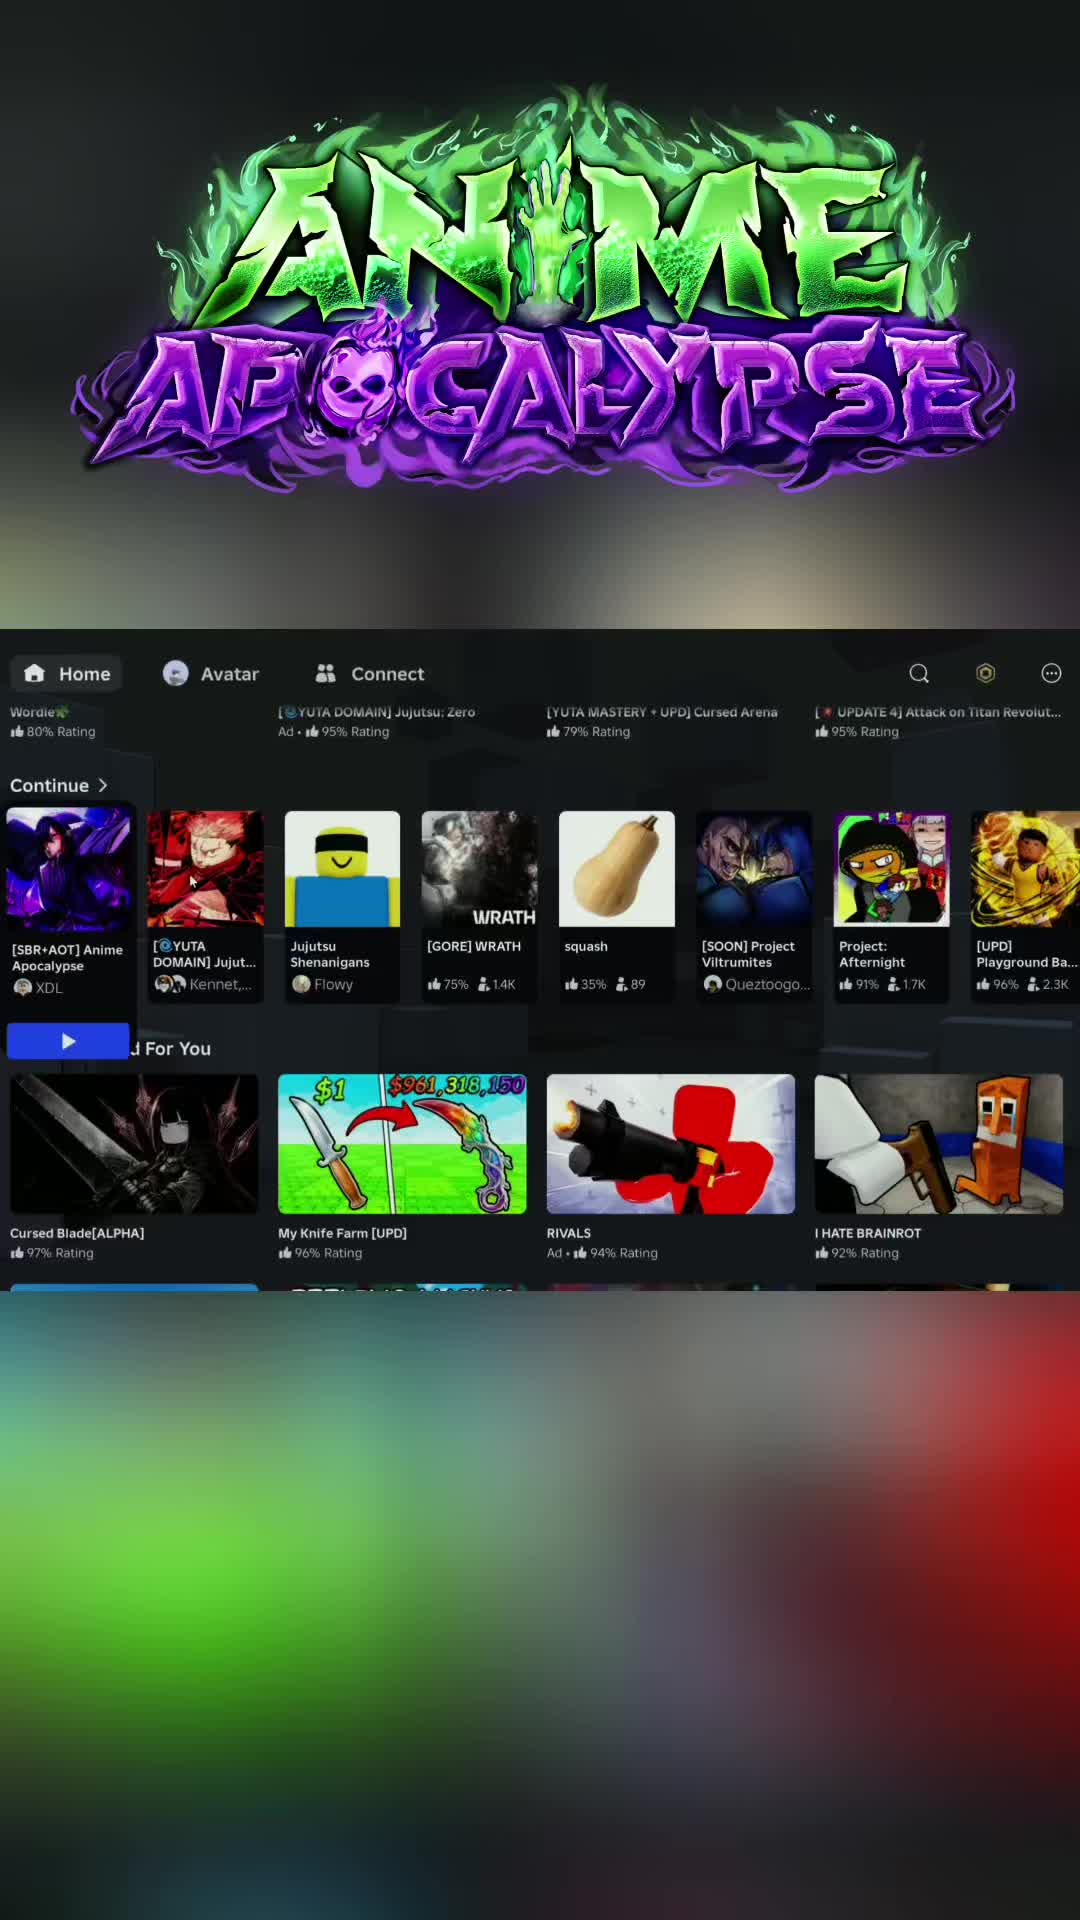This screenshot has width=1080, height=1920.
Task: Click the 91% rating on Afternight
Action: point(860,985)
